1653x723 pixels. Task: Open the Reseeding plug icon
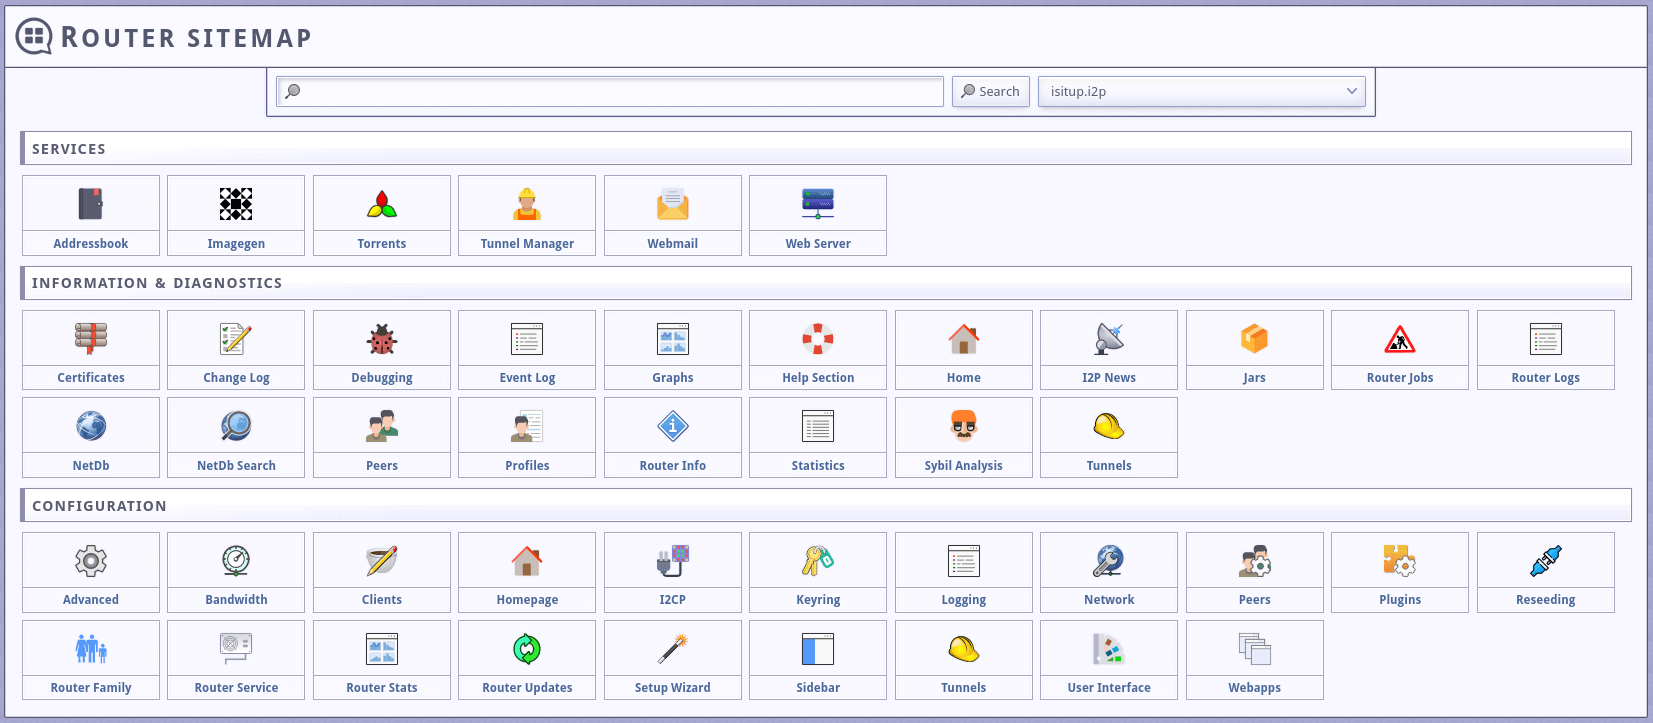pos(1545,561)
